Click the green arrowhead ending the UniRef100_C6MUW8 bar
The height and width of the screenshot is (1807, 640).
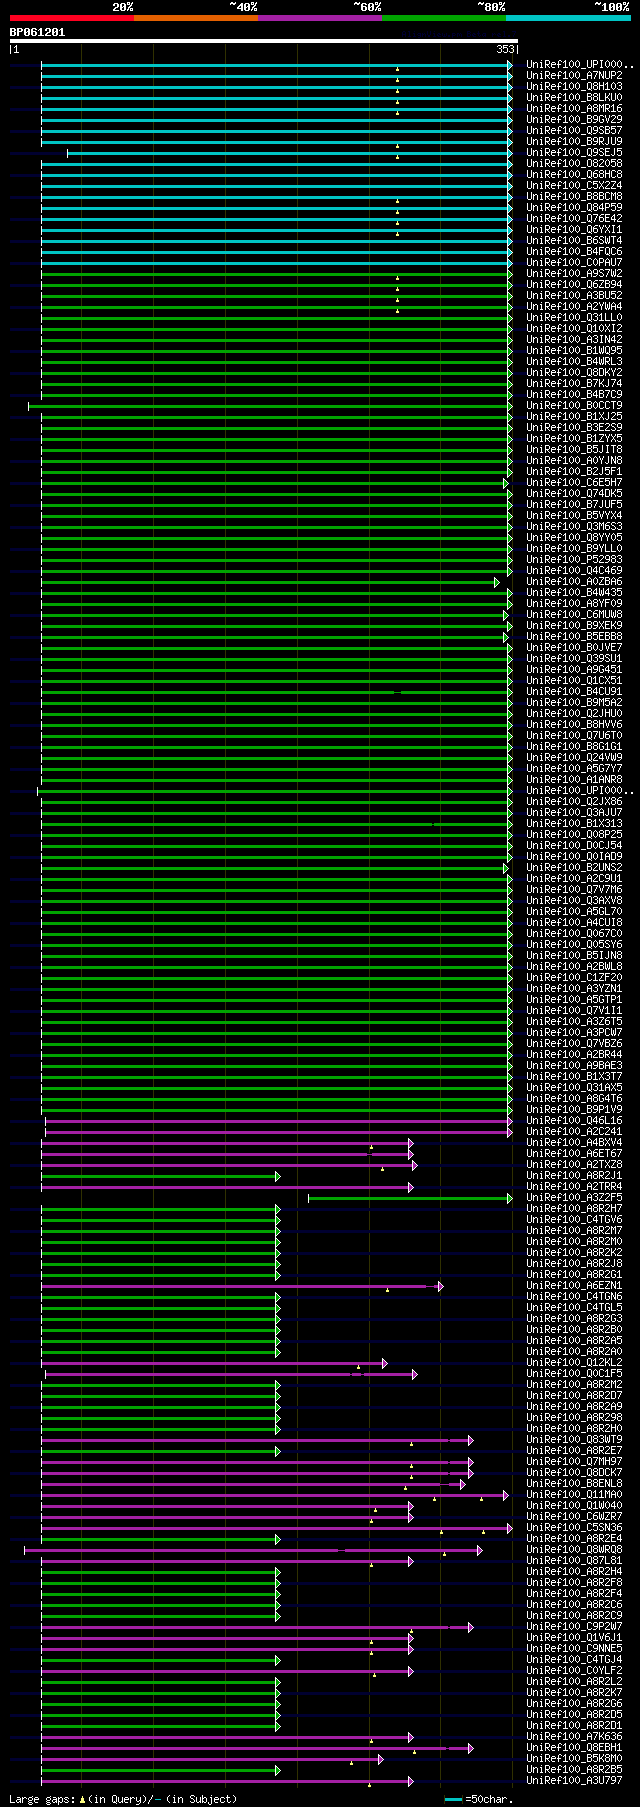(x=506, y=615)
